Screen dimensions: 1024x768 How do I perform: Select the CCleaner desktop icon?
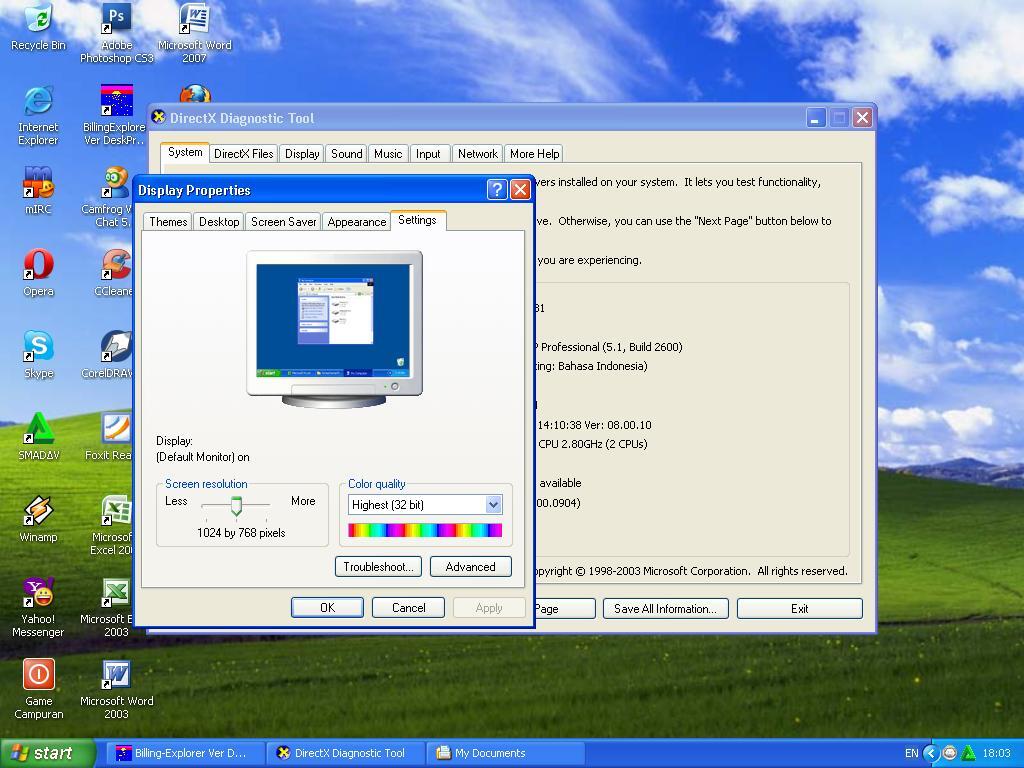114,272
